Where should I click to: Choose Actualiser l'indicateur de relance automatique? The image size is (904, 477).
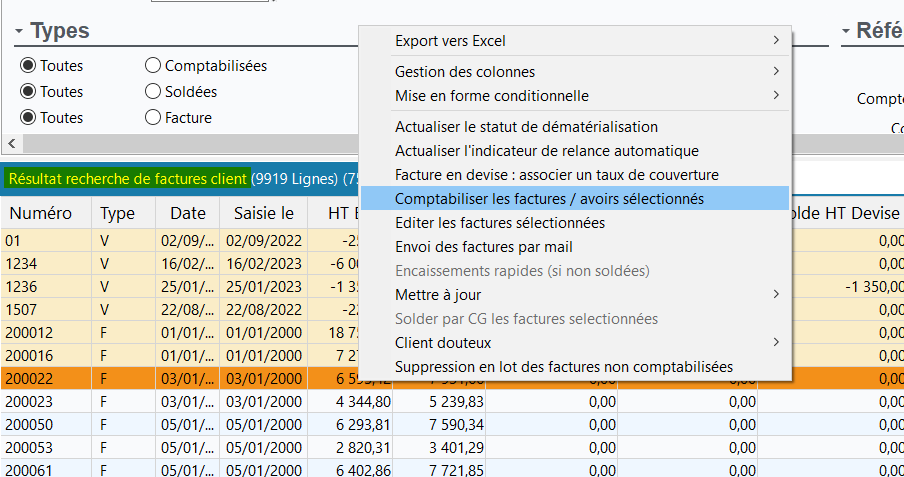click(546, 151)
